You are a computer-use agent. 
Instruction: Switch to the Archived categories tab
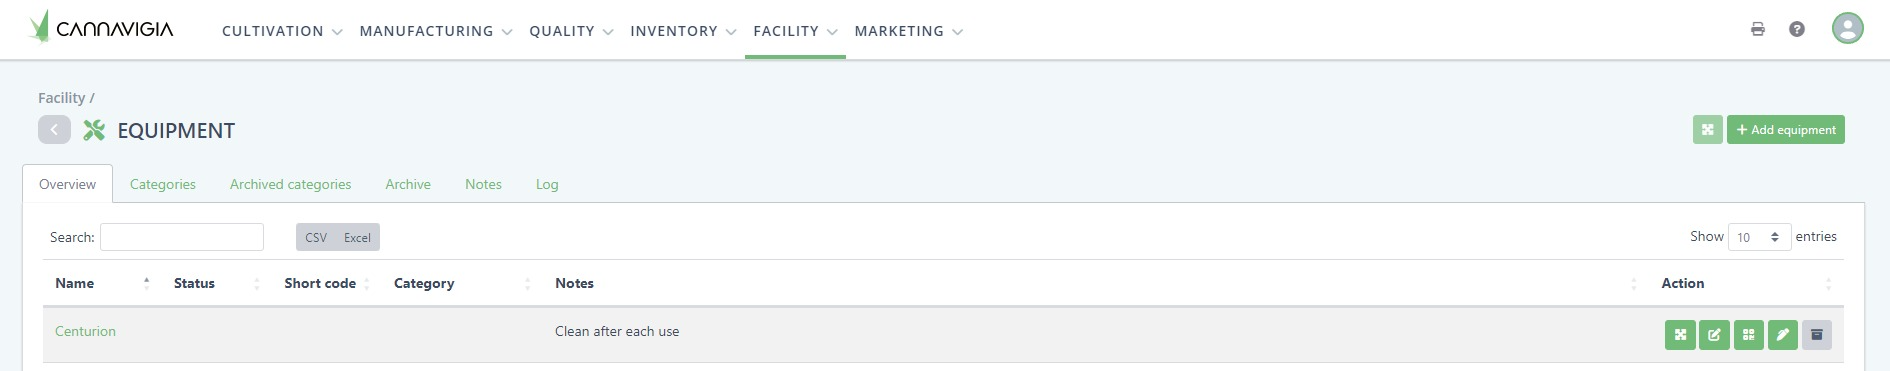point(290,184)
